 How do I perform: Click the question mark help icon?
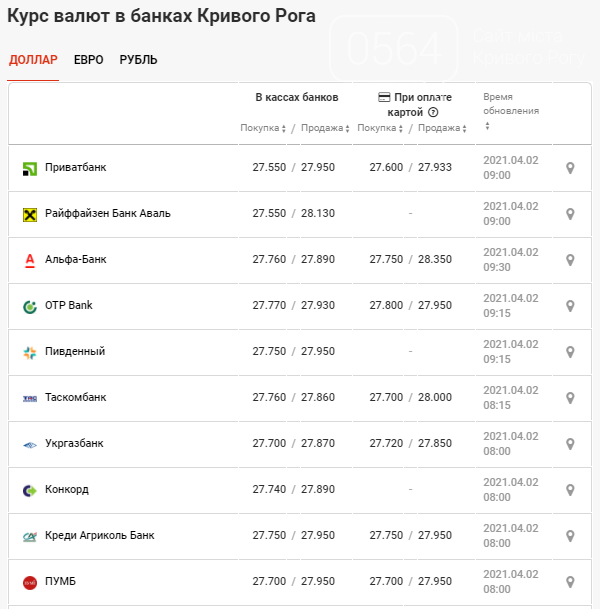click(433, 113)
